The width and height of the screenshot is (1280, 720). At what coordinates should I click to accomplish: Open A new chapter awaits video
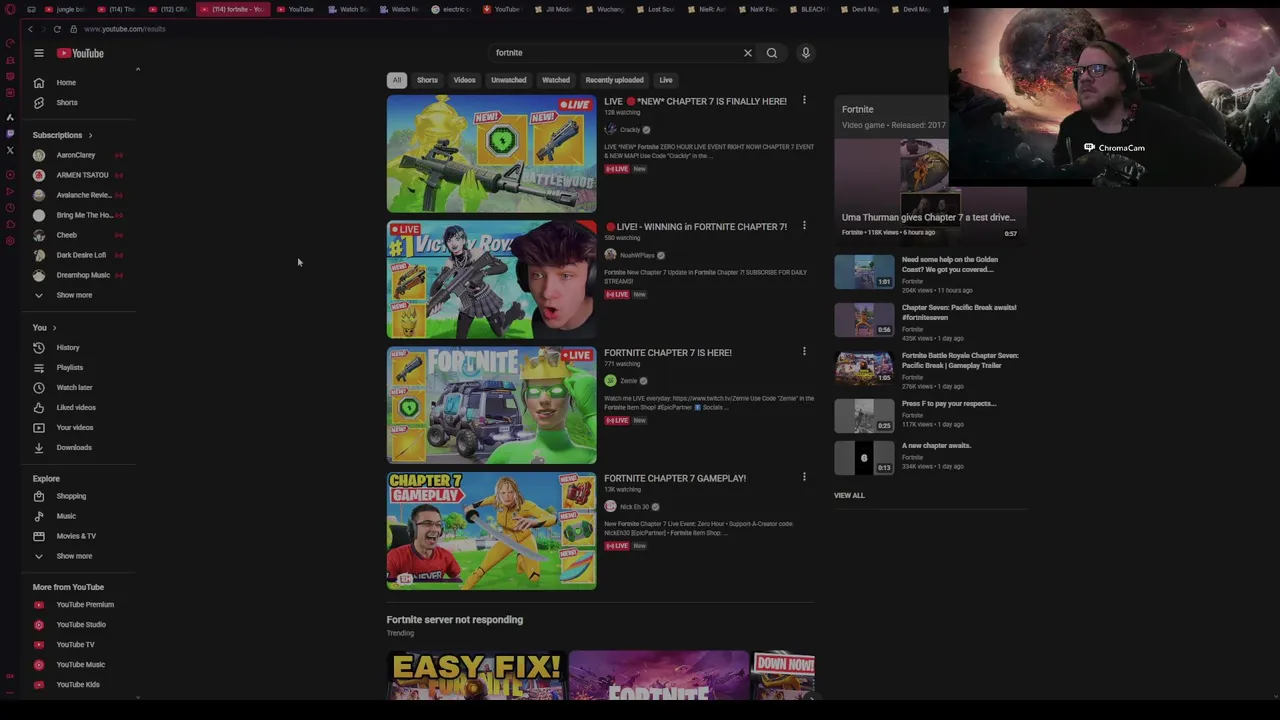(x=930, y=457)
